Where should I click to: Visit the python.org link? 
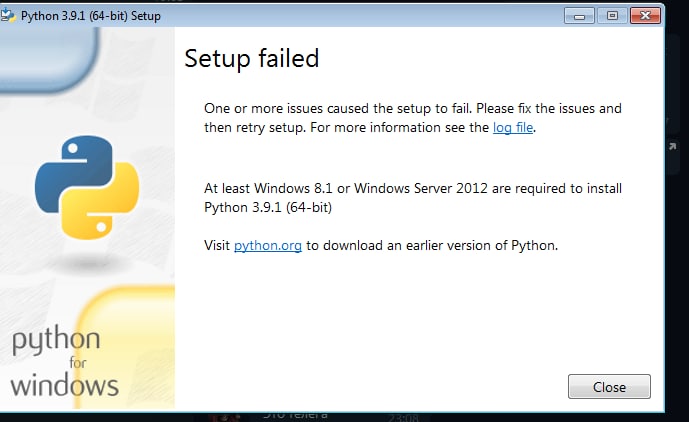[x=268, y=245]
